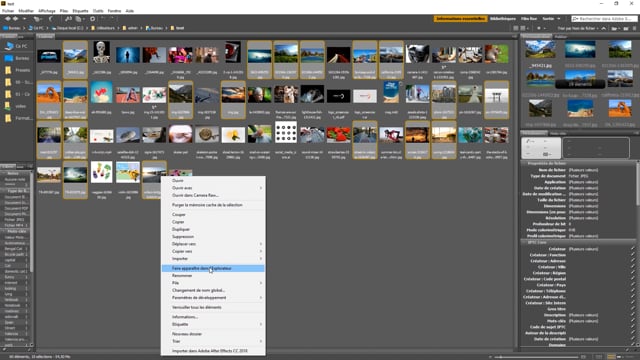Choose Faire apparaître dans l'Explorateur

point(213,268)
